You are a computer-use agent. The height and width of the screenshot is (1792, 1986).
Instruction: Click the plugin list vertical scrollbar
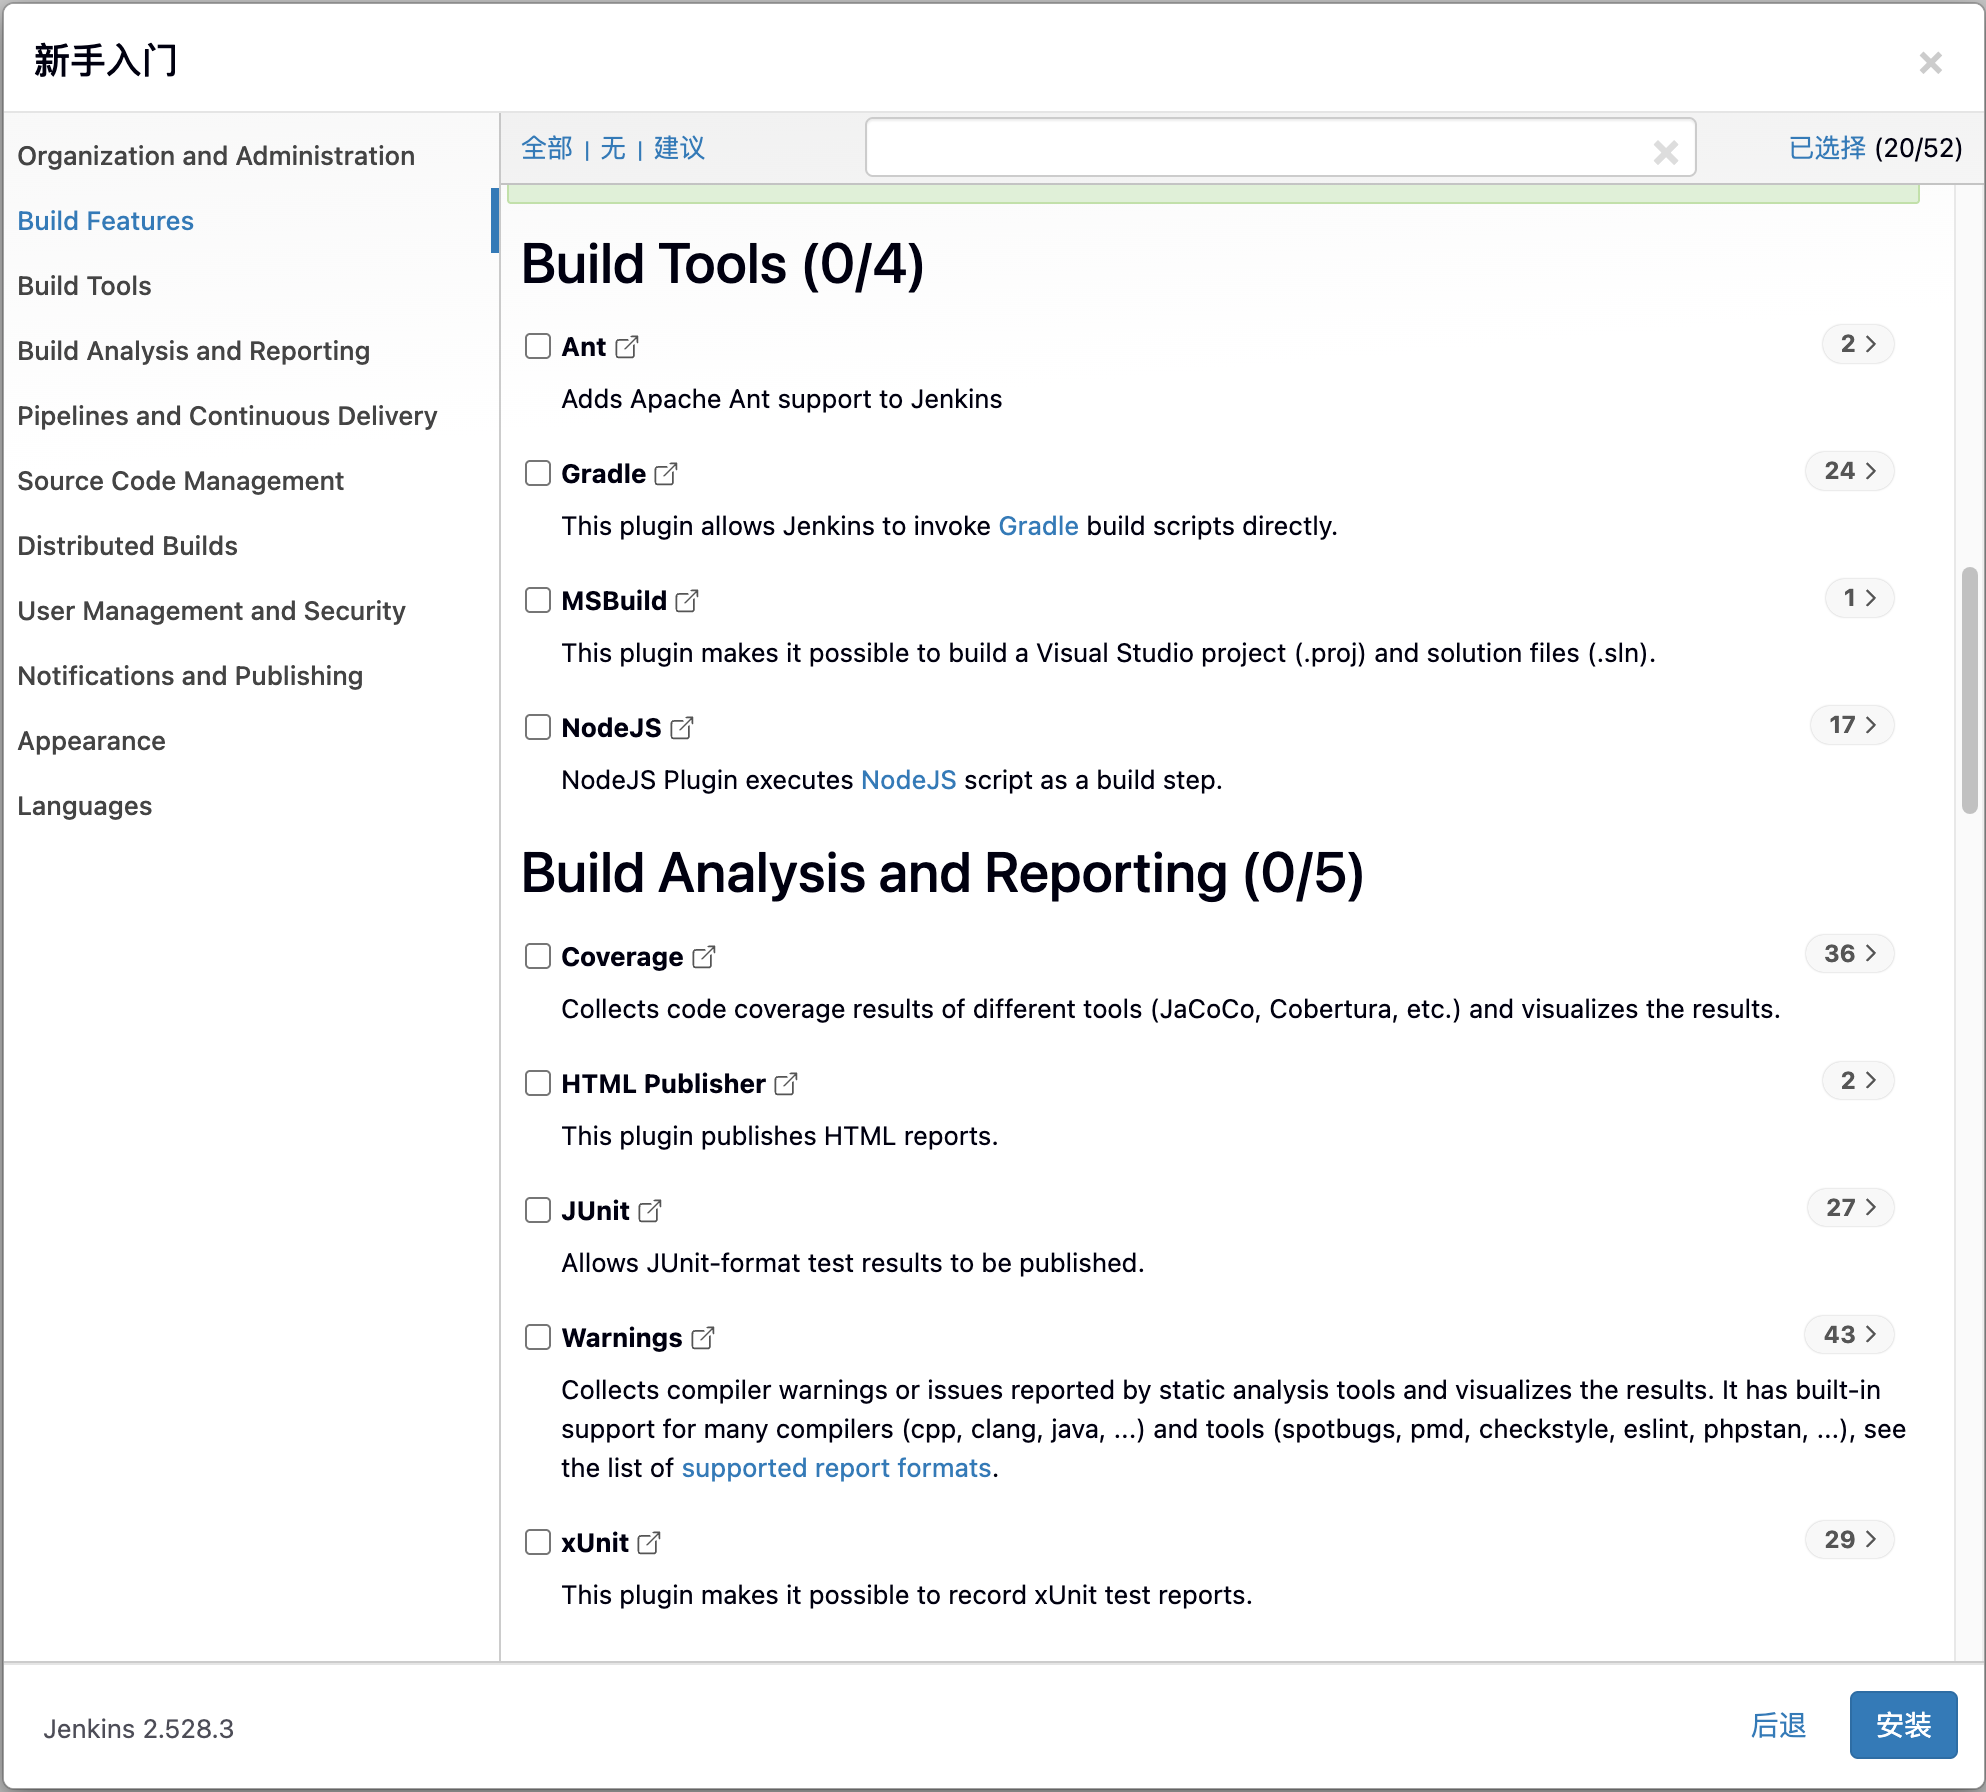point(1969,690)
